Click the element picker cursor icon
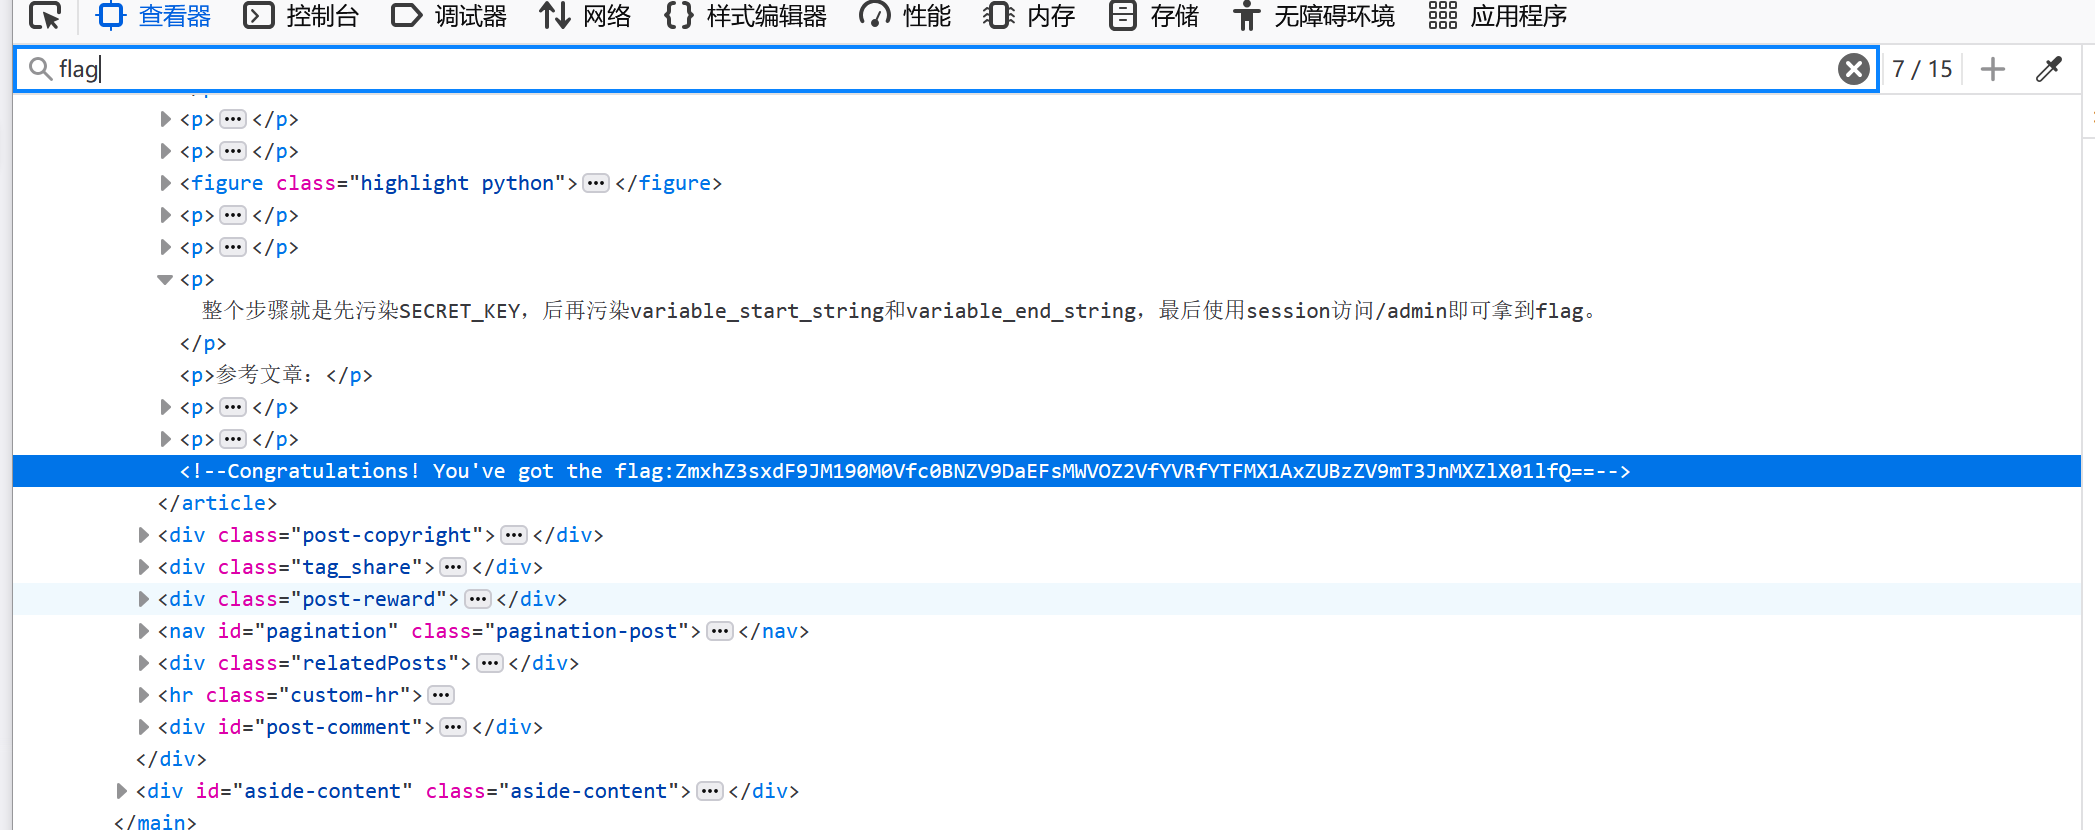Image resolution: width=2095 pixels, height=830 pixels. click(45, 16)
